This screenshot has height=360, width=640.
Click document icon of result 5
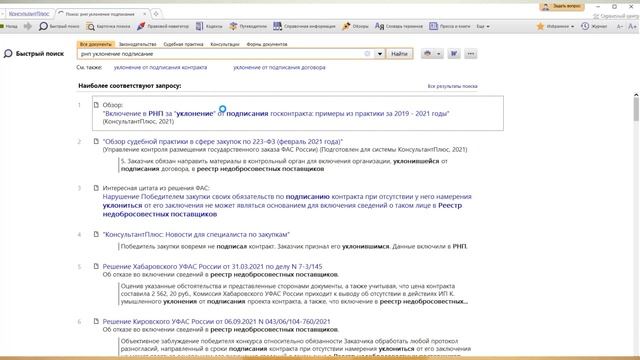click(x=96, y=266)
